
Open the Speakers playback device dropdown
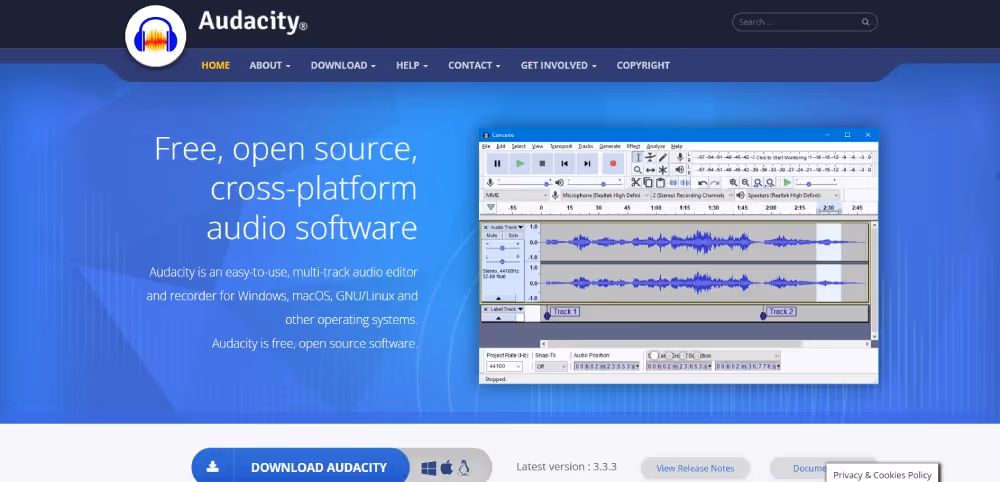click(x=793, y=195)
